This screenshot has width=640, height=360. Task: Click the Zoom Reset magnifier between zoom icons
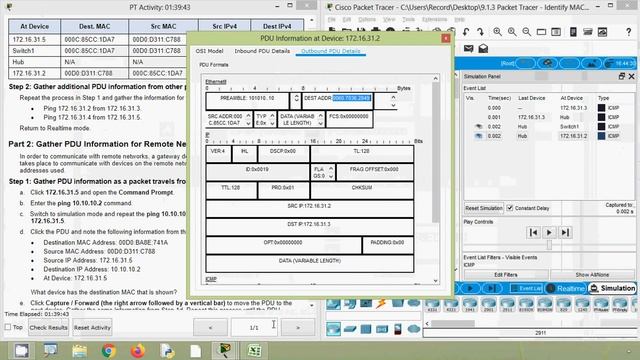pyautogui.click(x=512, y=32)
